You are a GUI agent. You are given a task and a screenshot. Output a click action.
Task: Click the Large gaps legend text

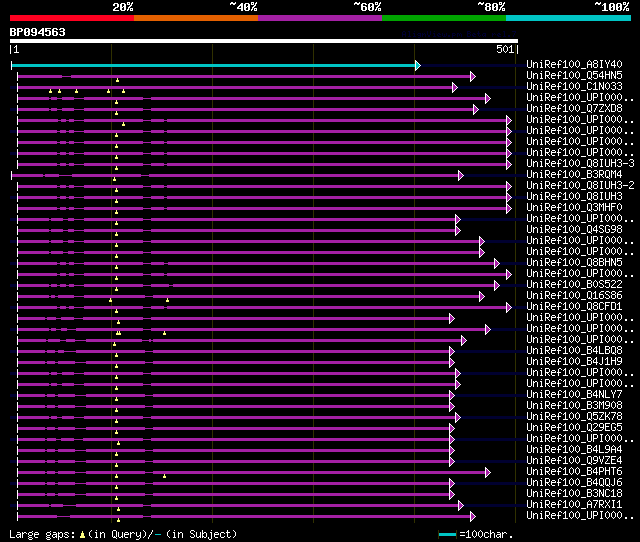pos(42,534)
